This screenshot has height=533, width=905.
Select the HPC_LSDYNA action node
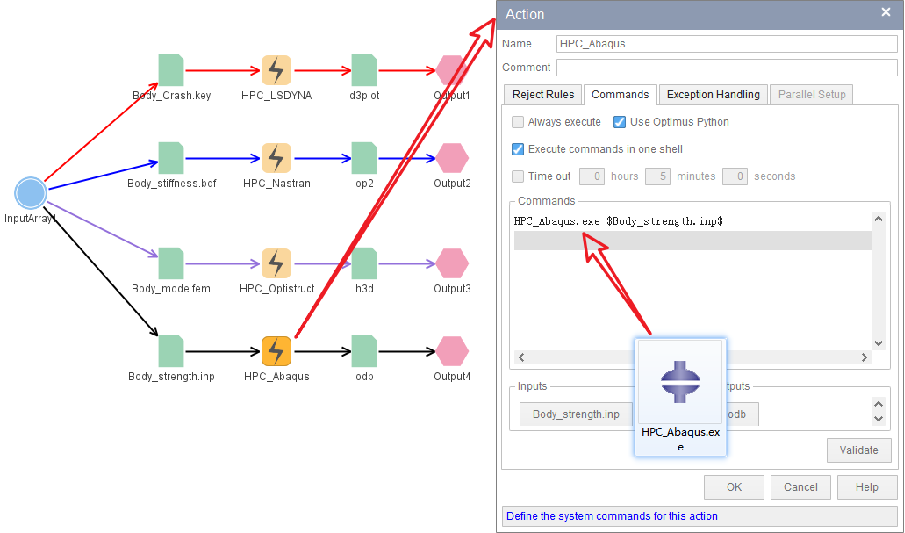point(276,70)
